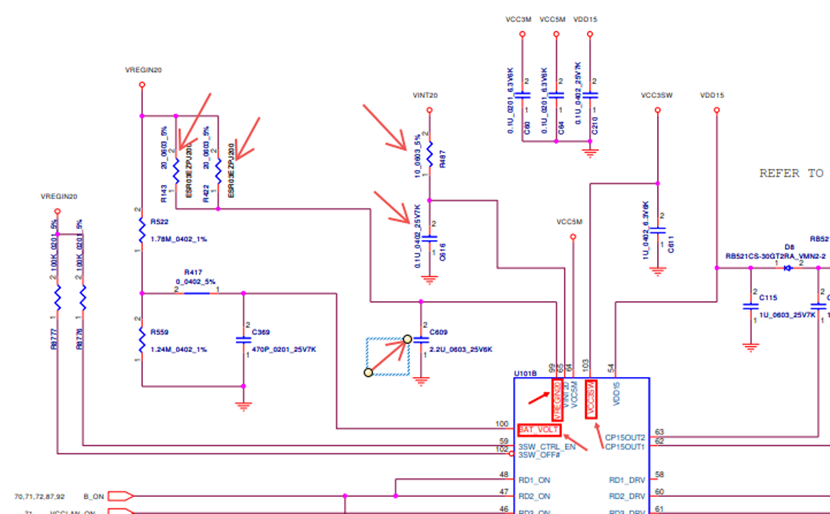Click the horizontal R417 resistor
This screenshot has height=514, width=830.
[196, 293]
